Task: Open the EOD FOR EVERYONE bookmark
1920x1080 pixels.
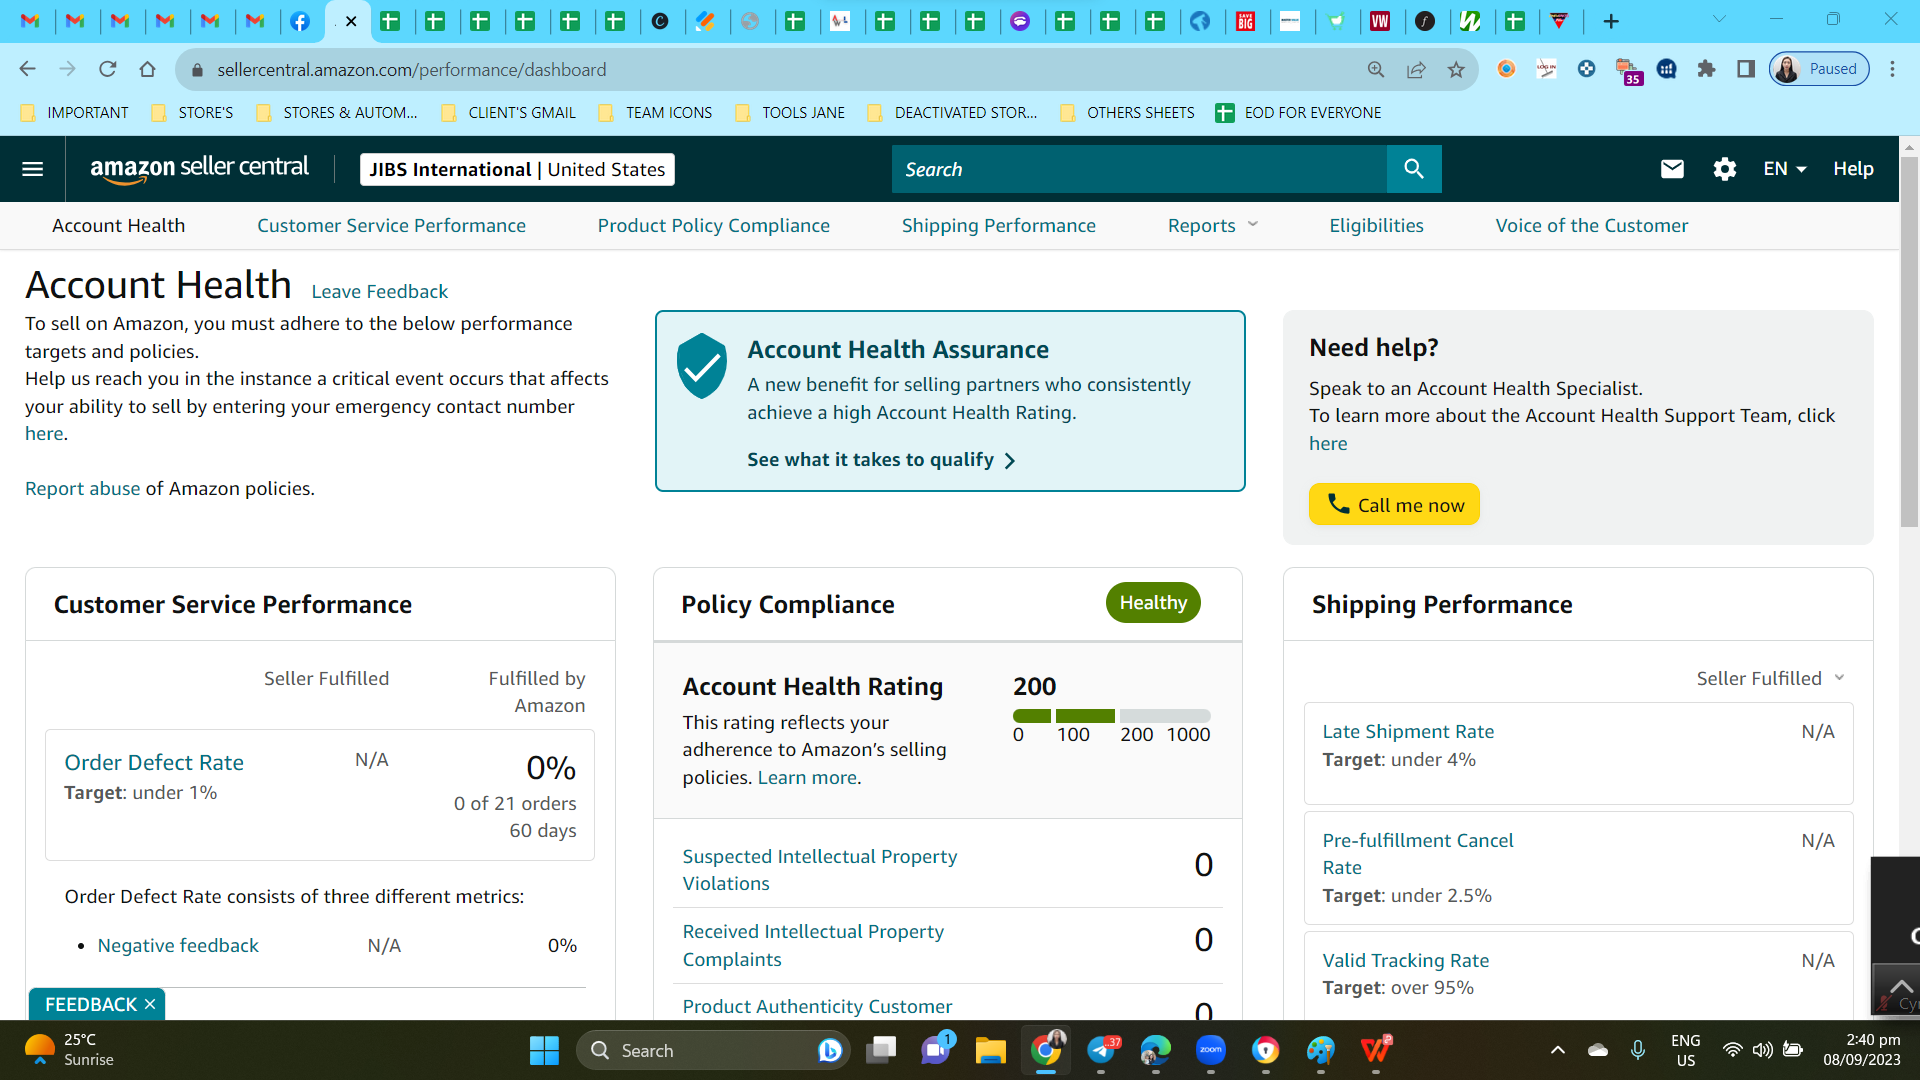Action: tap(1298, 113)
